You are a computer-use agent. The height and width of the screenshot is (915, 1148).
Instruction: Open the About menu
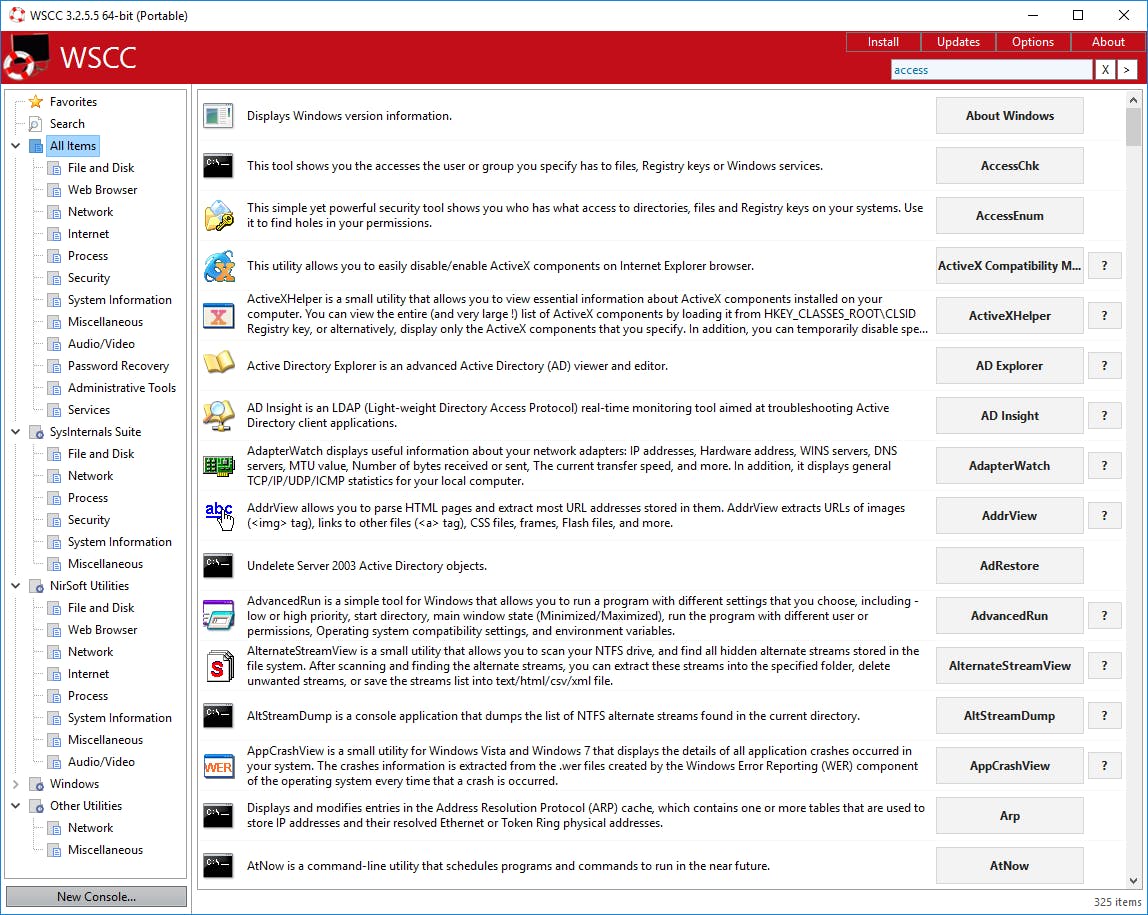(1108, 42)
